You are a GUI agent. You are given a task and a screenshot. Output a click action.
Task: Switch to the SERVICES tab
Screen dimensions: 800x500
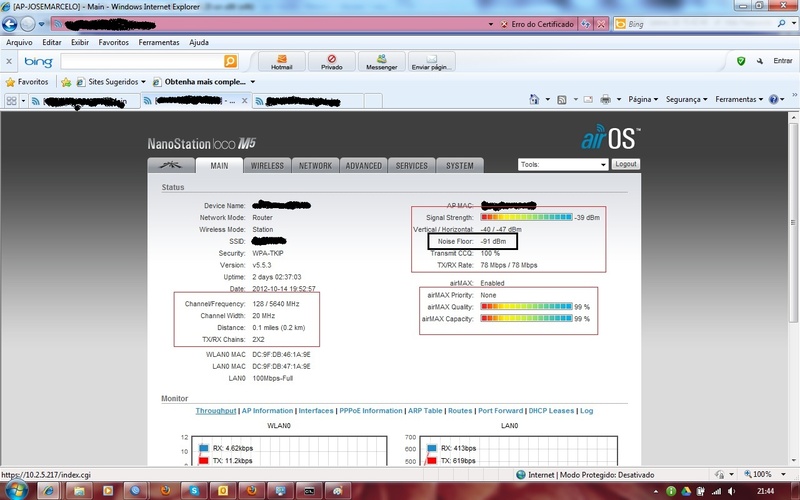pos(411,166)
